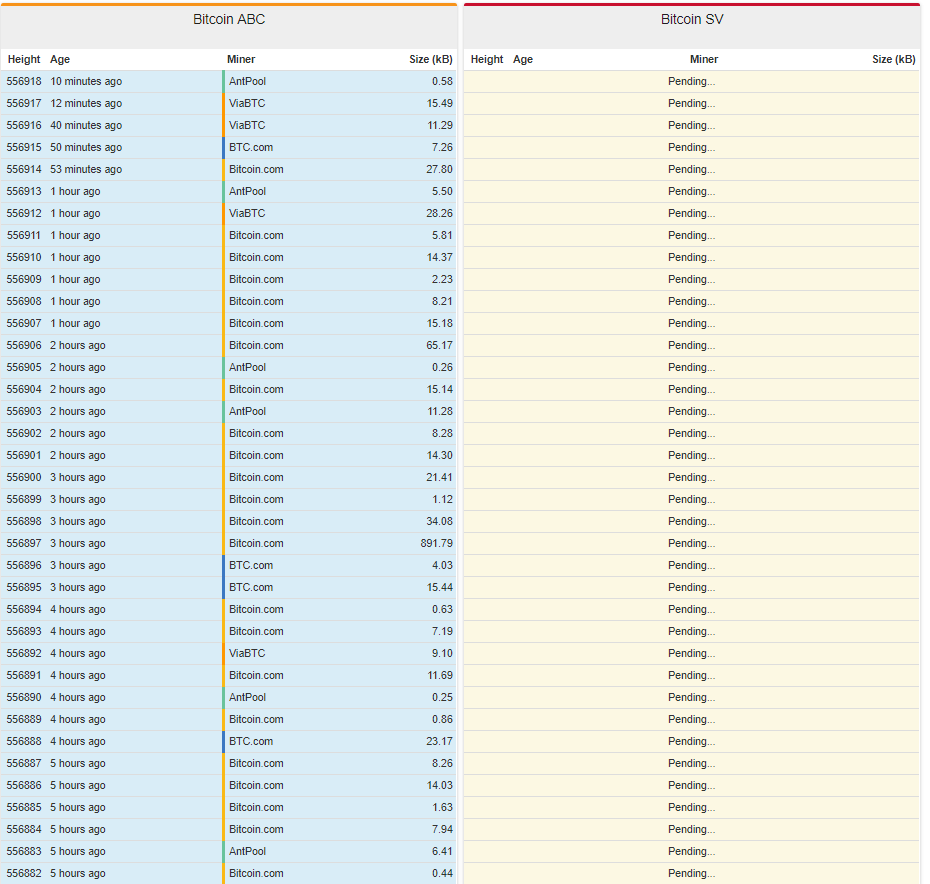Click the '40 minutes ago' age cell
The height and width of the screenshot is (884, 930).
(x=86, y=125)
